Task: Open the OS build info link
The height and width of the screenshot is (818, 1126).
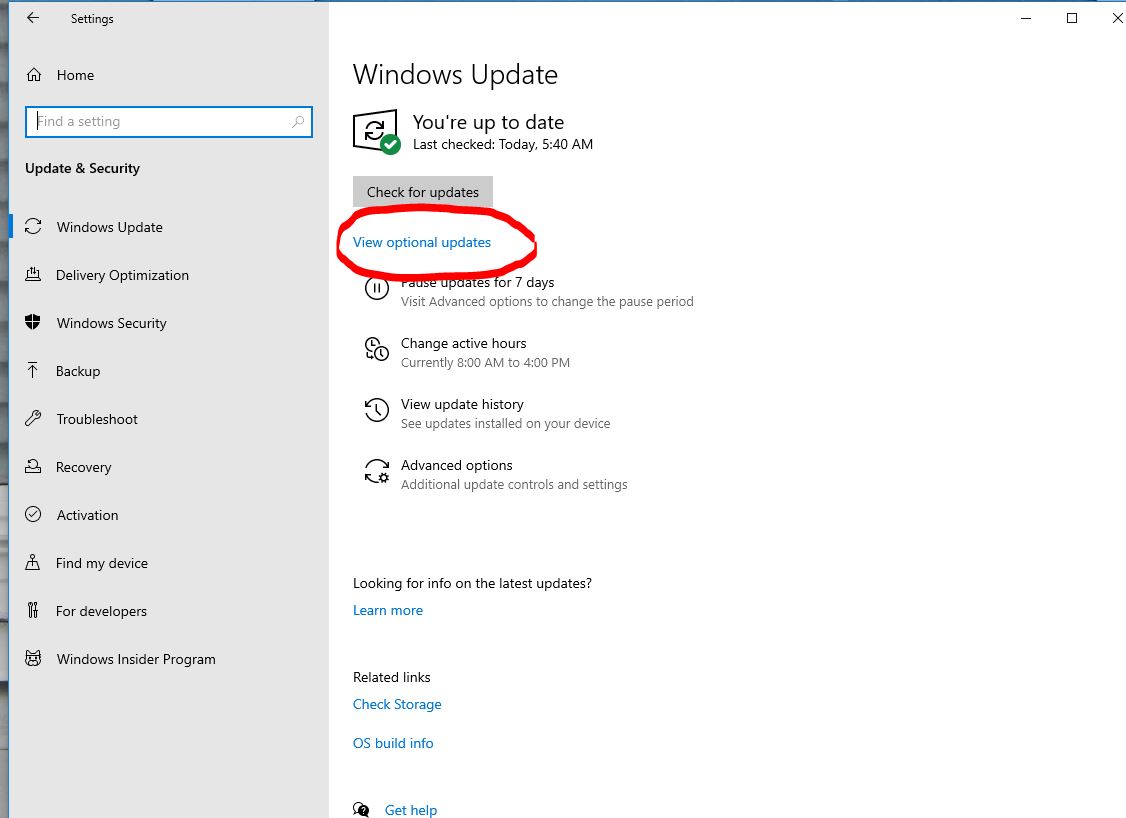Action: [393, 743]
